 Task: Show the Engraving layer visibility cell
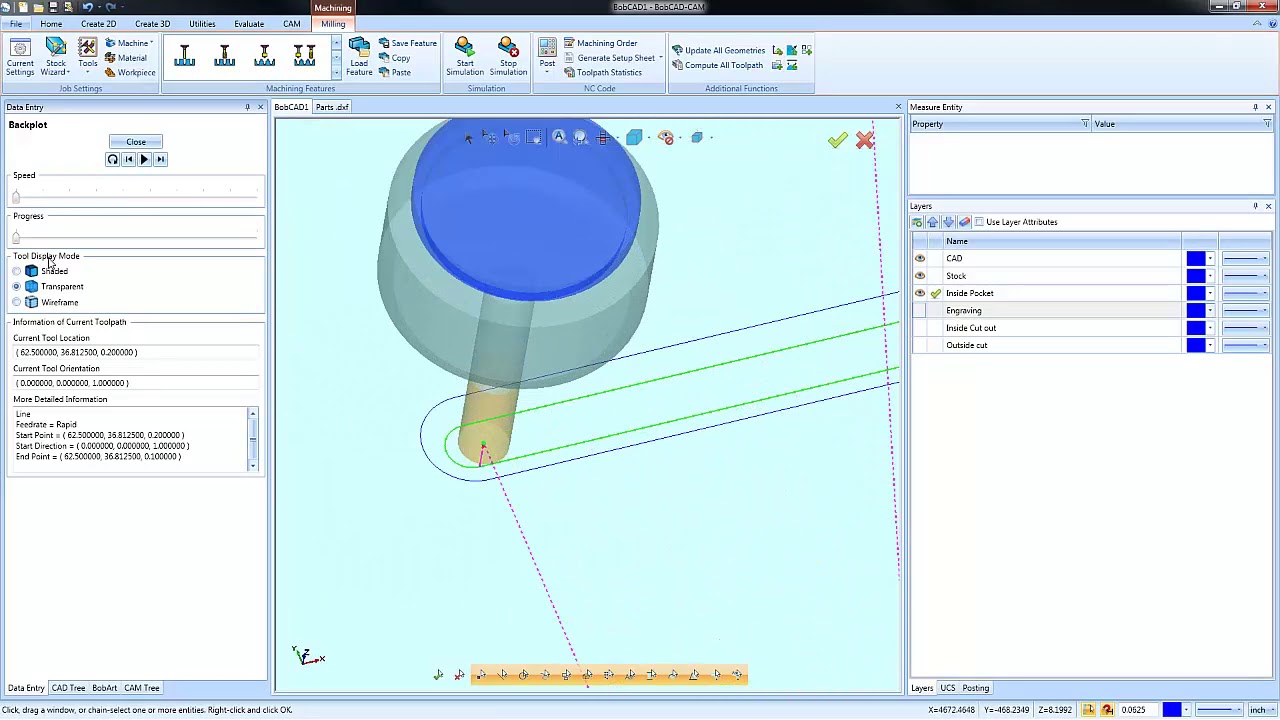[920, 311]
